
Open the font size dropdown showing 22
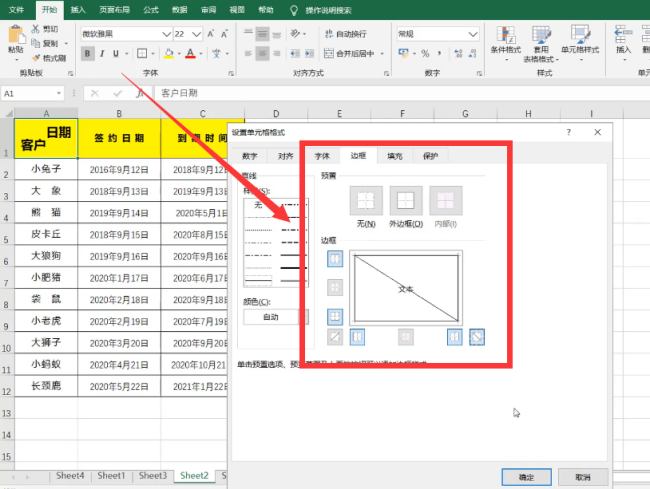[x=196, y=34]
